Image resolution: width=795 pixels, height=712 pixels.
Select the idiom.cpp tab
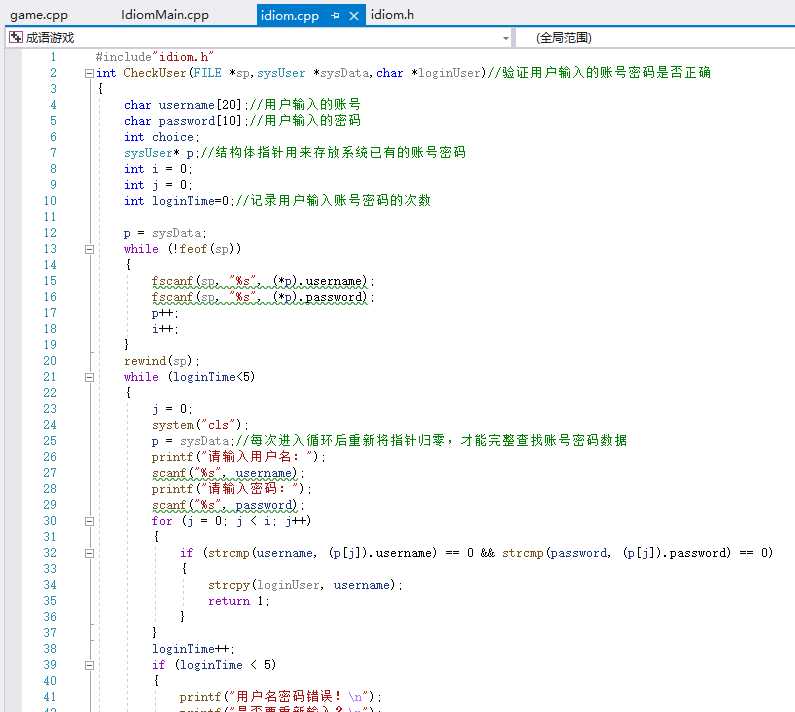[290, 16]
